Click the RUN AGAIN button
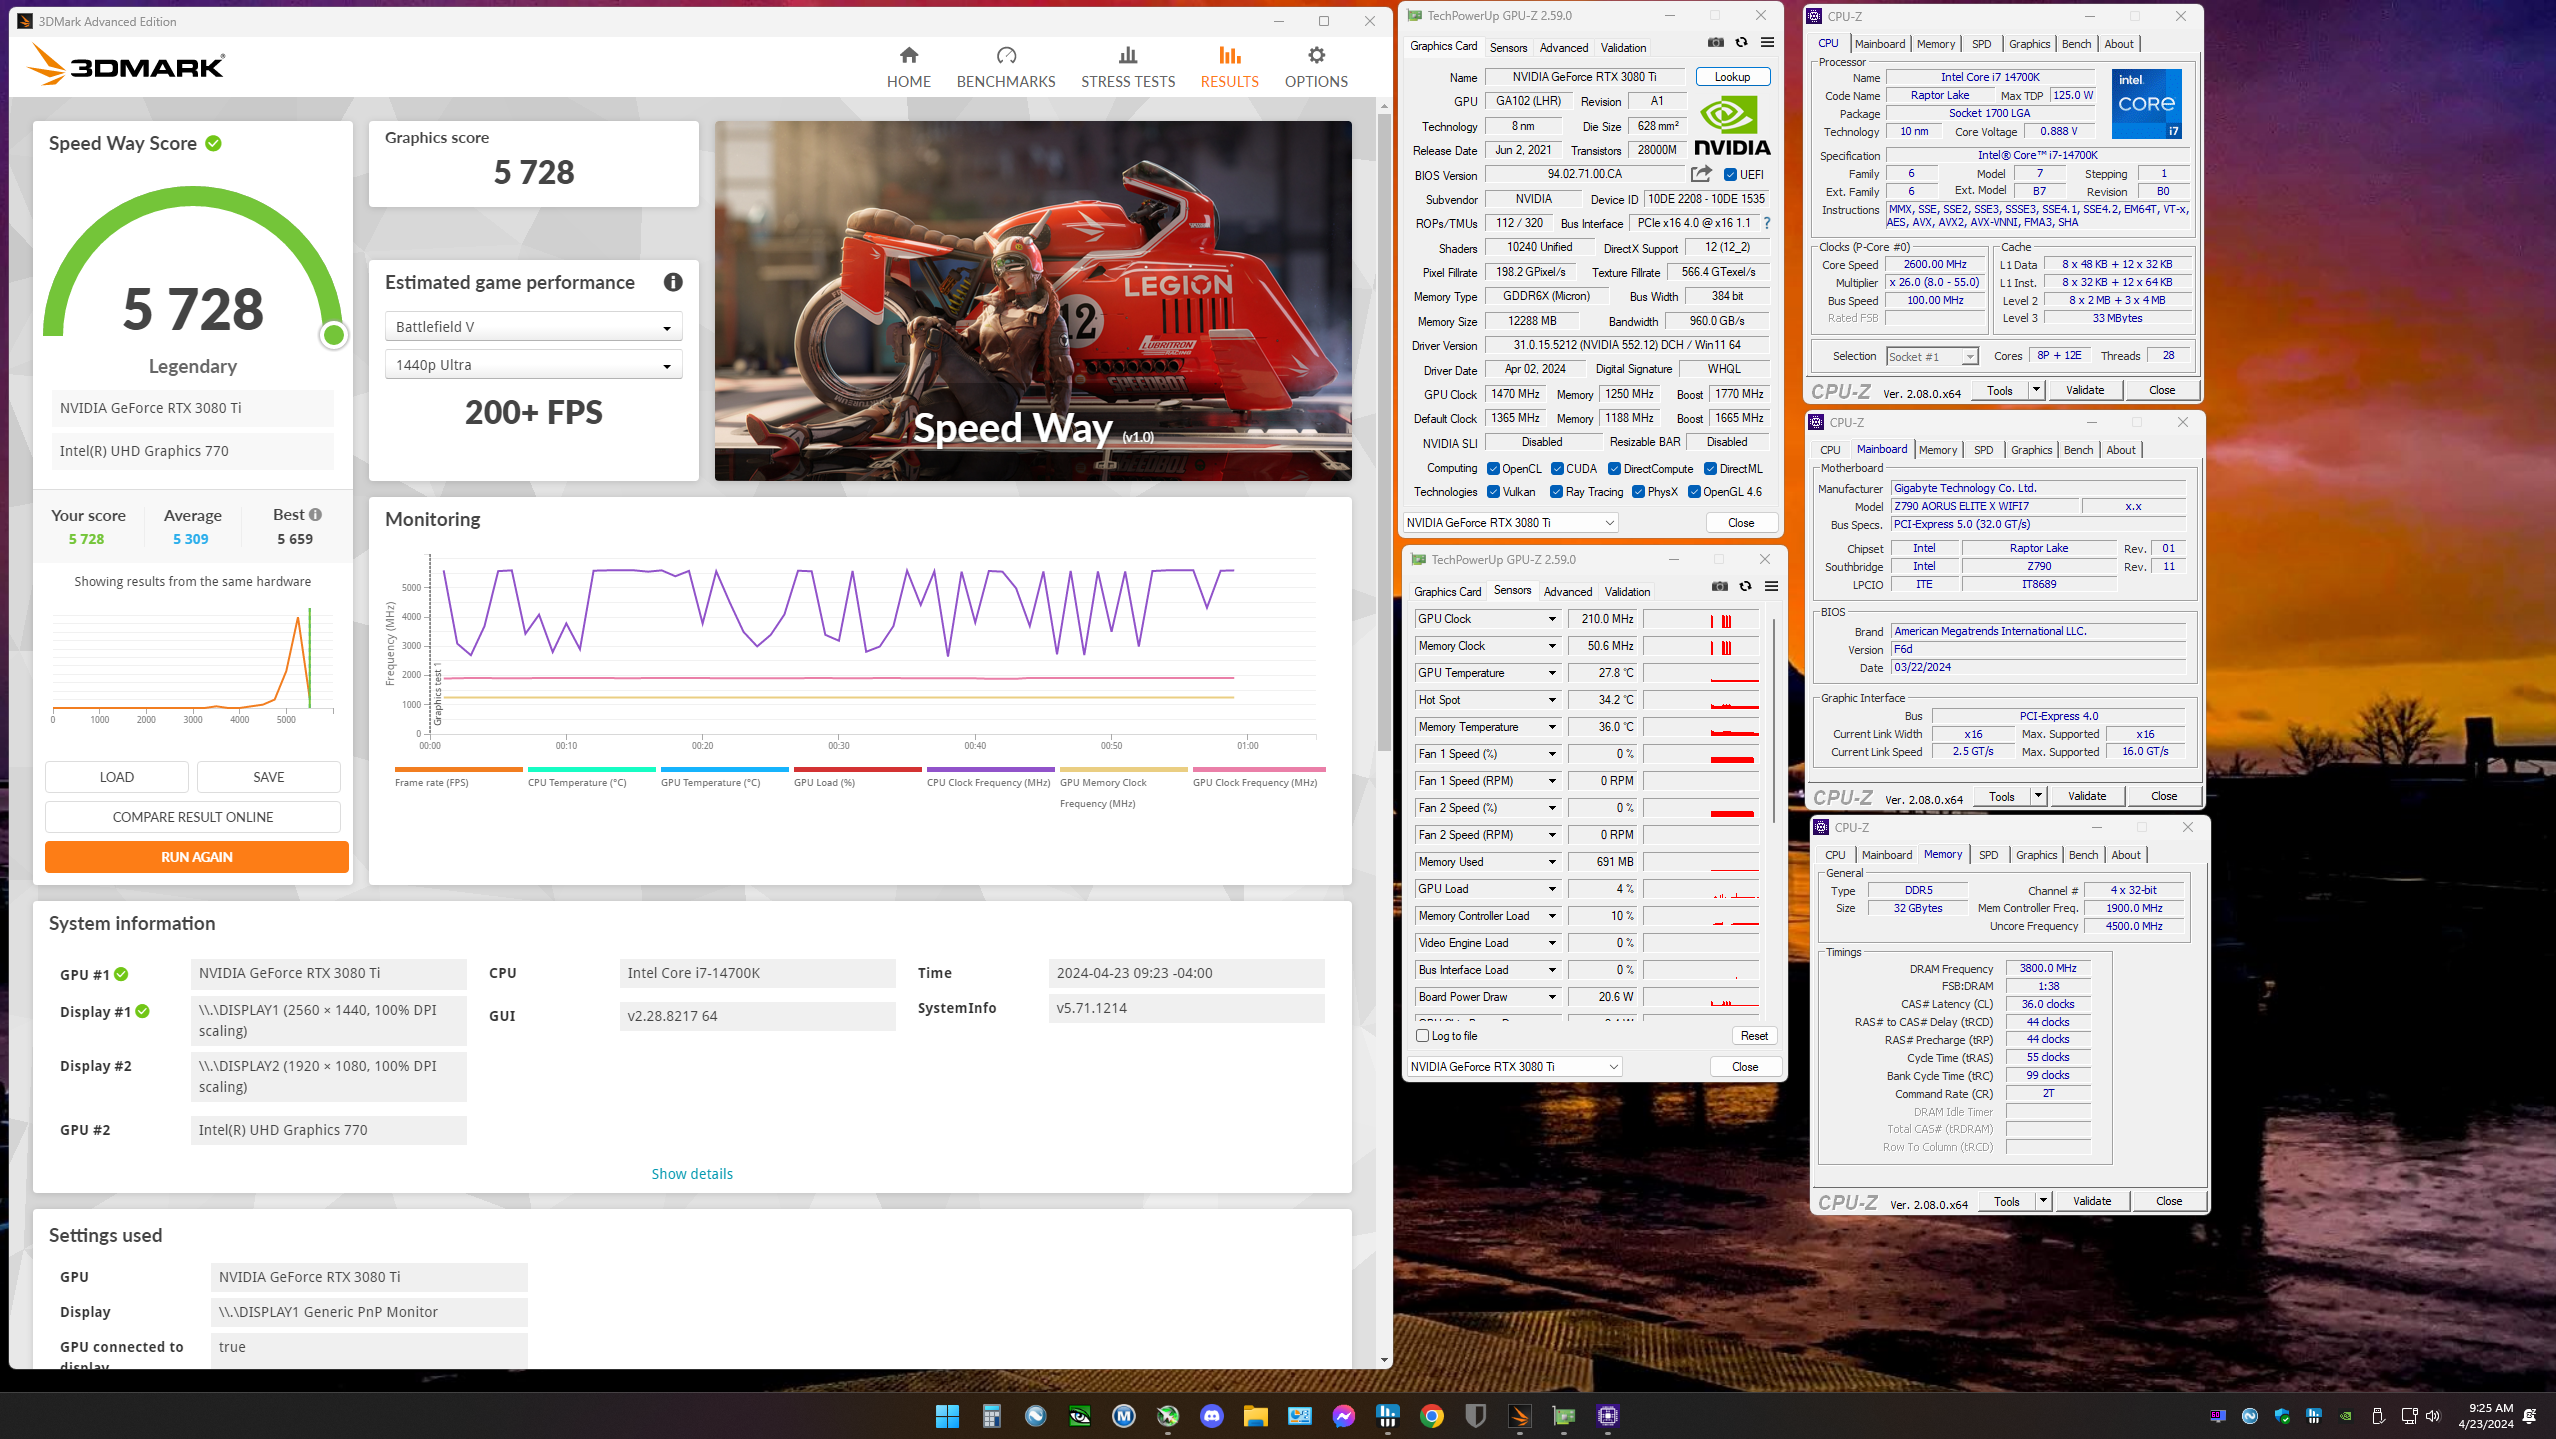This screenshot has height=1439, width=2556. point(197,857)
